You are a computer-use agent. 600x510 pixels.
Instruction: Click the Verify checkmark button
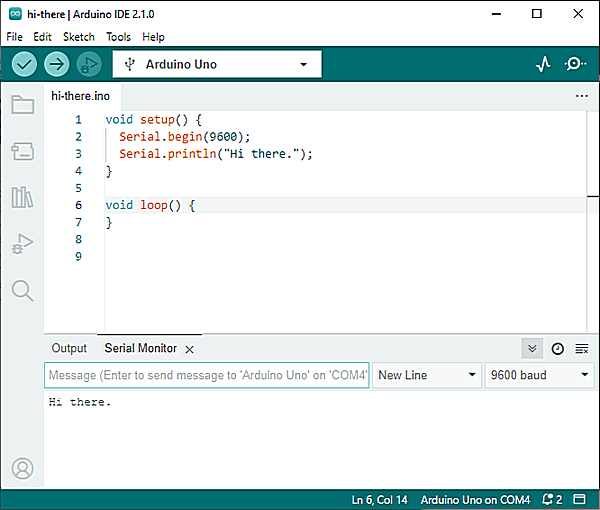coord(24,64)
